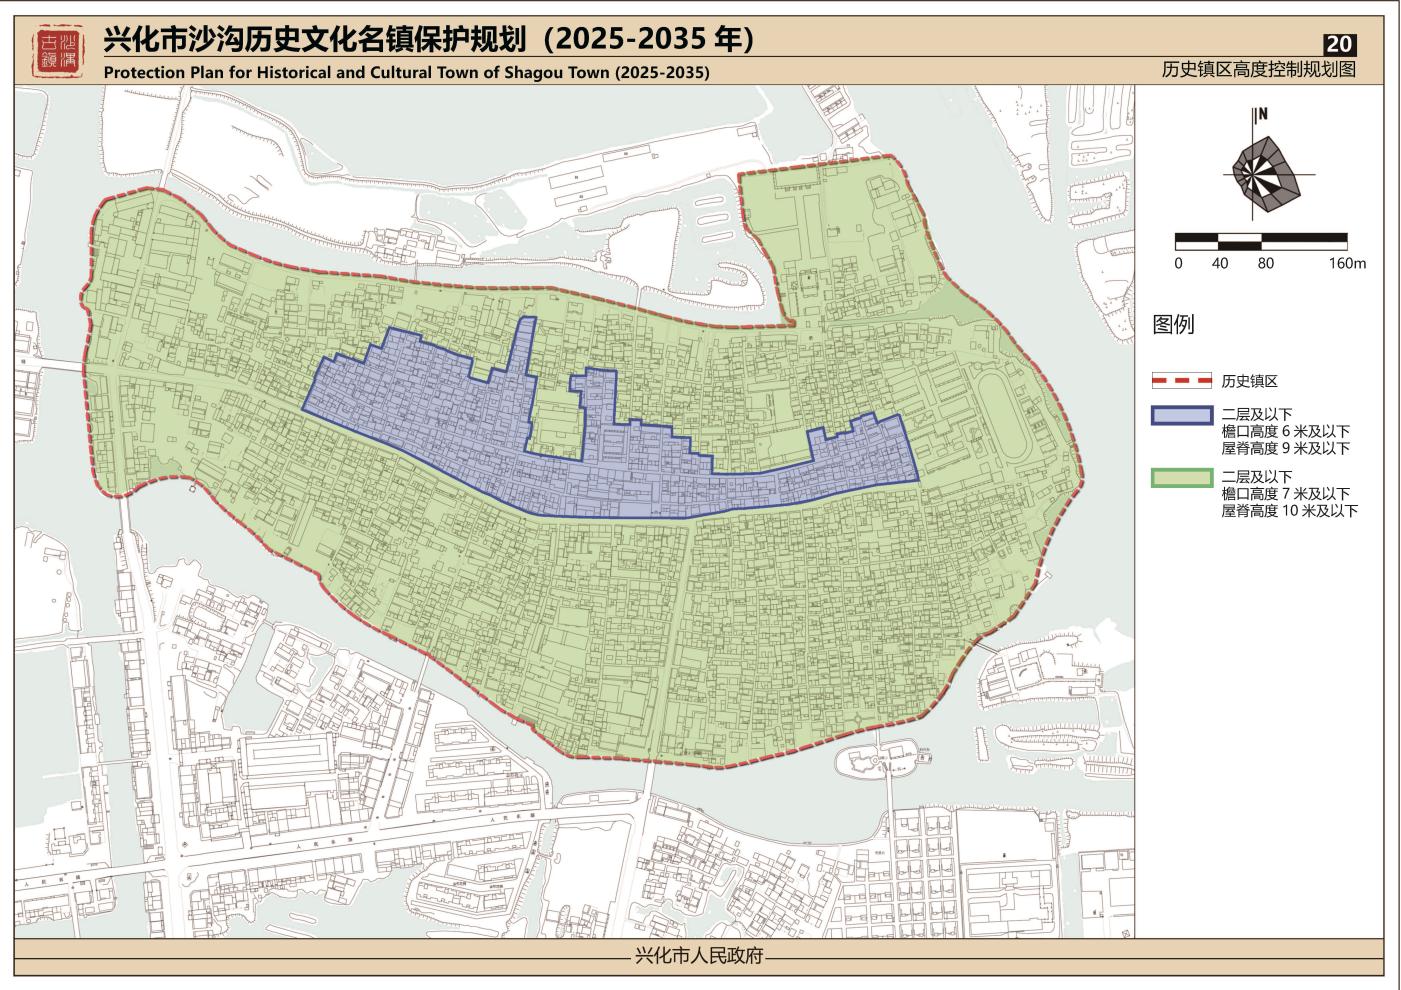Click the round island building south of town
1401x990 pixels.
point(877,759)
